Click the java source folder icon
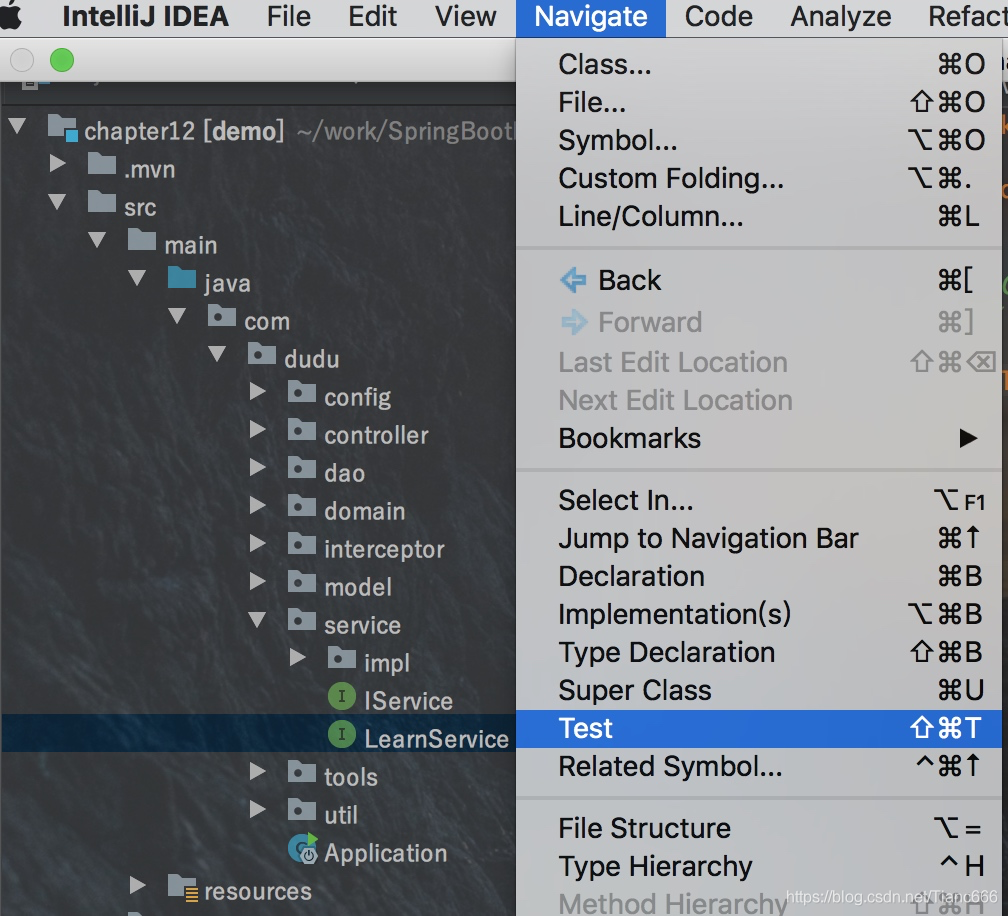This screenshot has height=916, width=1008. pyautogui.click(x=182, y=280)
